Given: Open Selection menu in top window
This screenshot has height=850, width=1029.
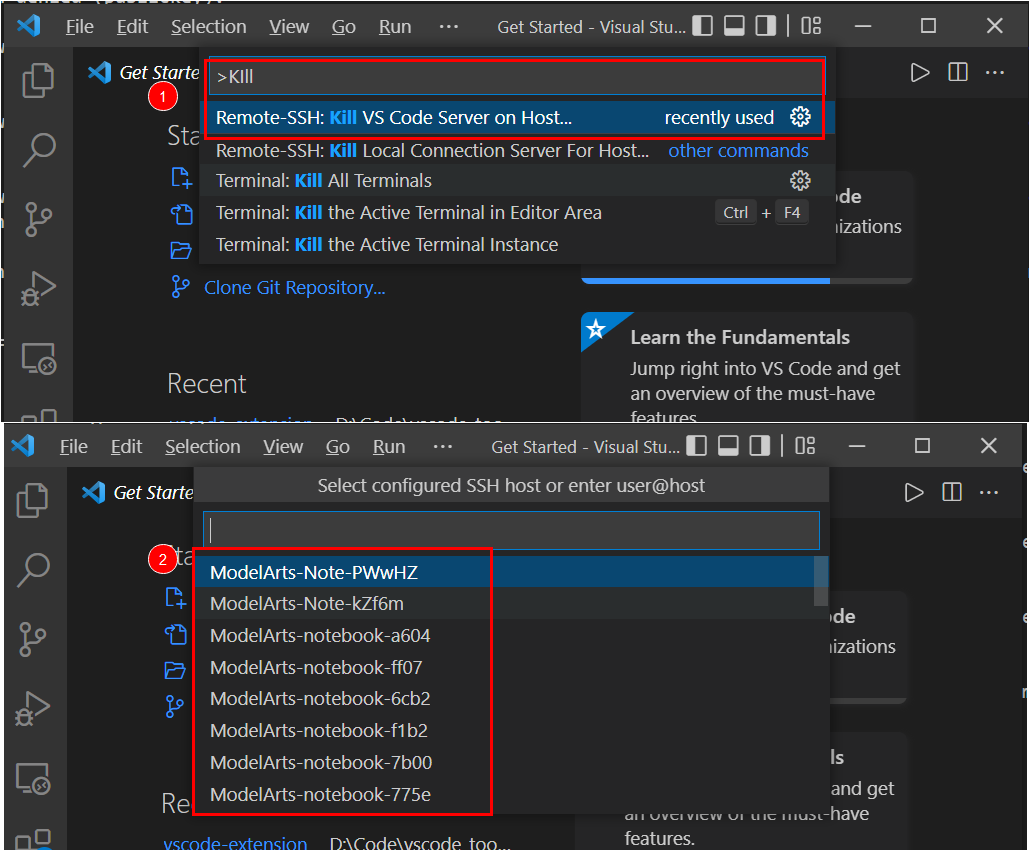Looking at the screenshot, I should pyautogui.click(x=209, y=27).
